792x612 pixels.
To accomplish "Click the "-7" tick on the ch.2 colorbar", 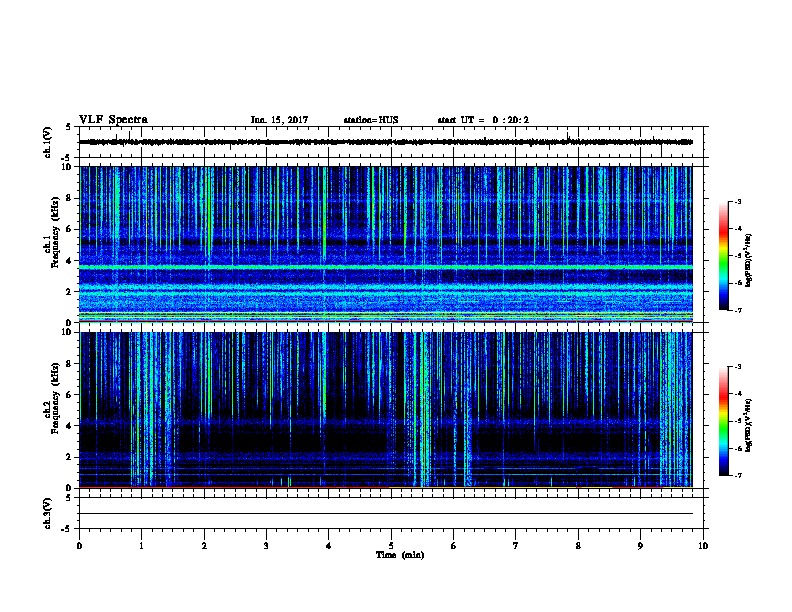I will pyautogui.click(x=738, y=476).
